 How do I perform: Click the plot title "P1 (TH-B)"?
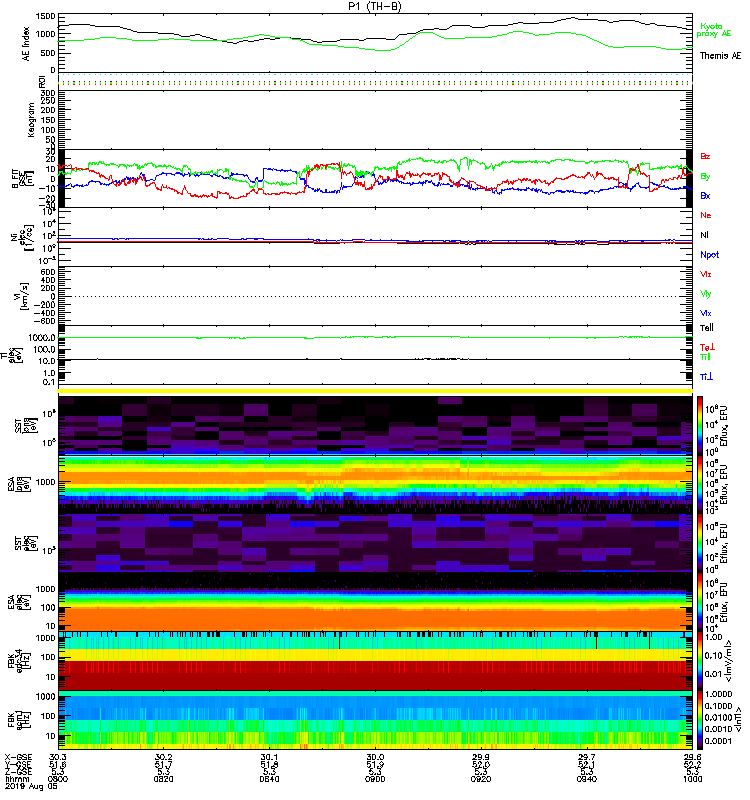(375, 6)
